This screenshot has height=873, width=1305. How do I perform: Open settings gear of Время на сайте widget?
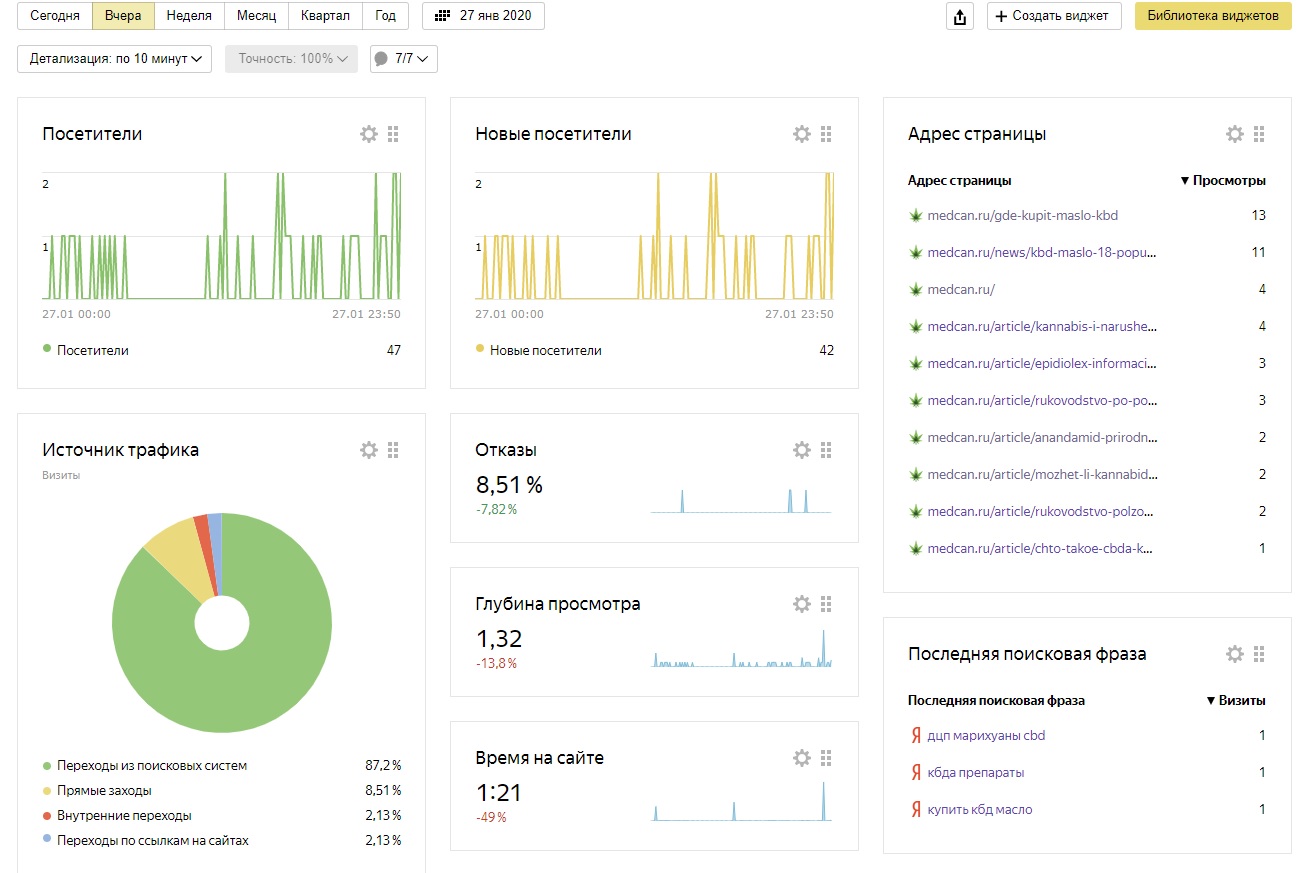pos(802,758)
